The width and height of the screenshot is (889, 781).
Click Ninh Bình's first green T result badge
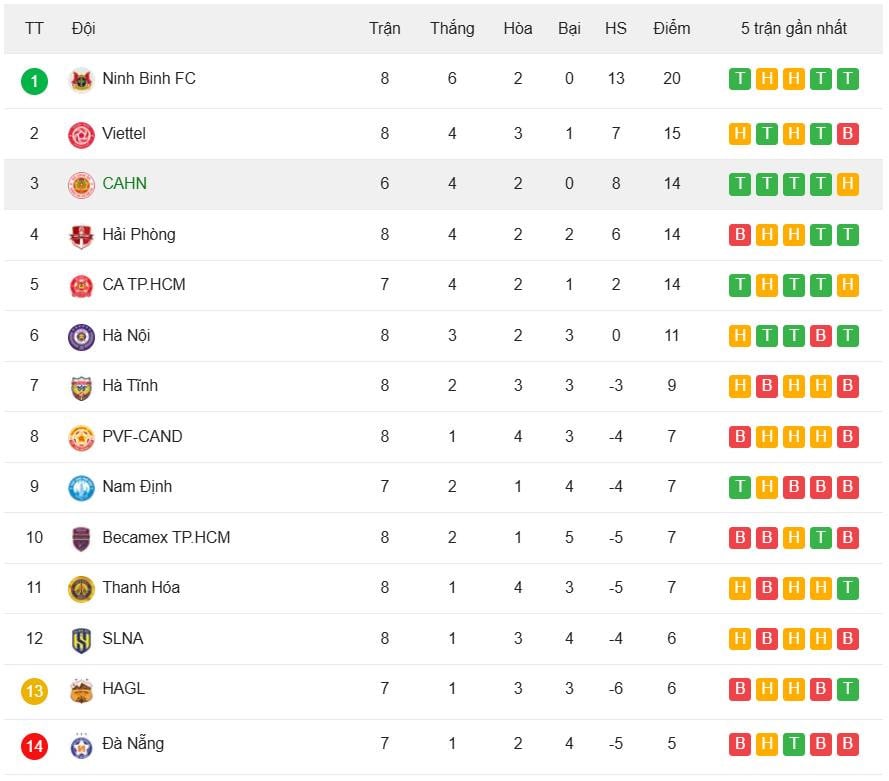tap(740, 79)
